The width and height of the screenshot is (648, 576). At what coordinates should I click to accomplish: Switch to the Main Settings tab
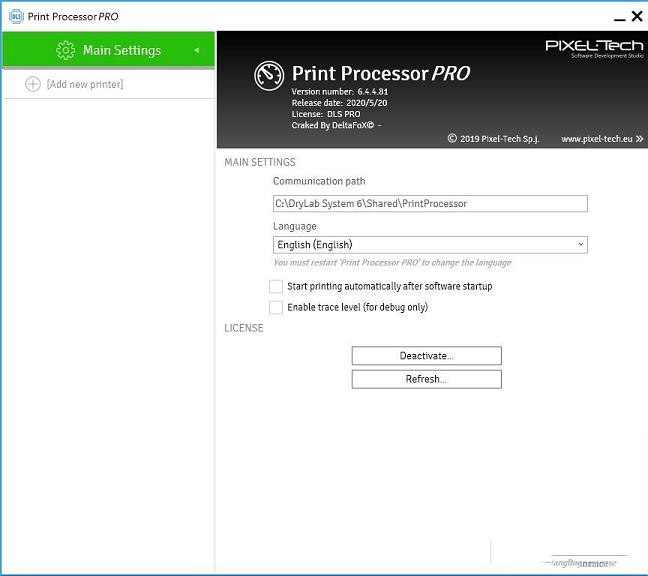pyautogui.click(x=121, y=50)
